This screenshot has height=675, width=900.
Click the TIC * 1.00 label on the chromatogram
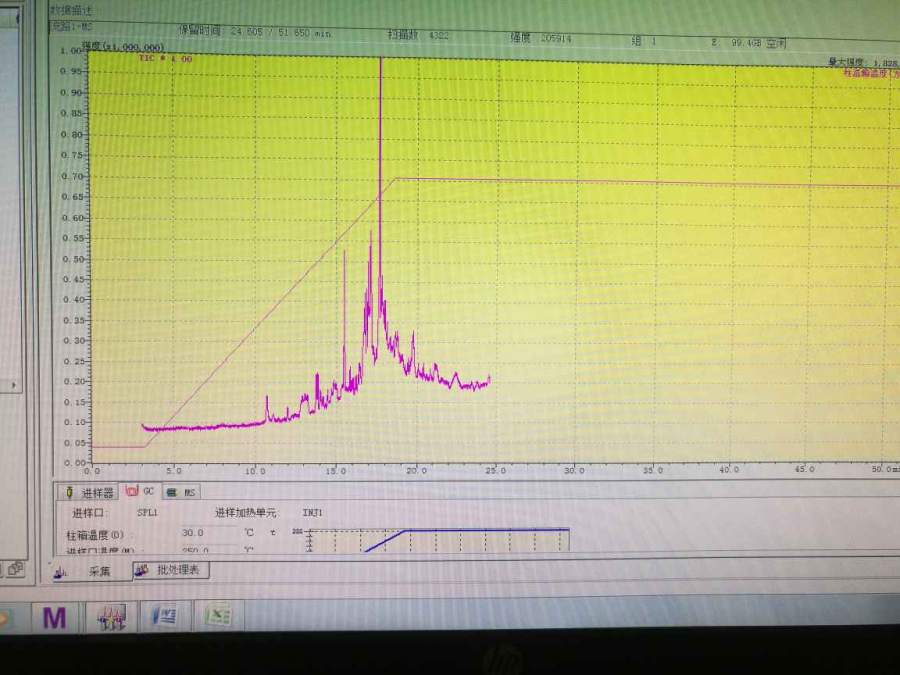pyautogui.click(x=165, y=59)
